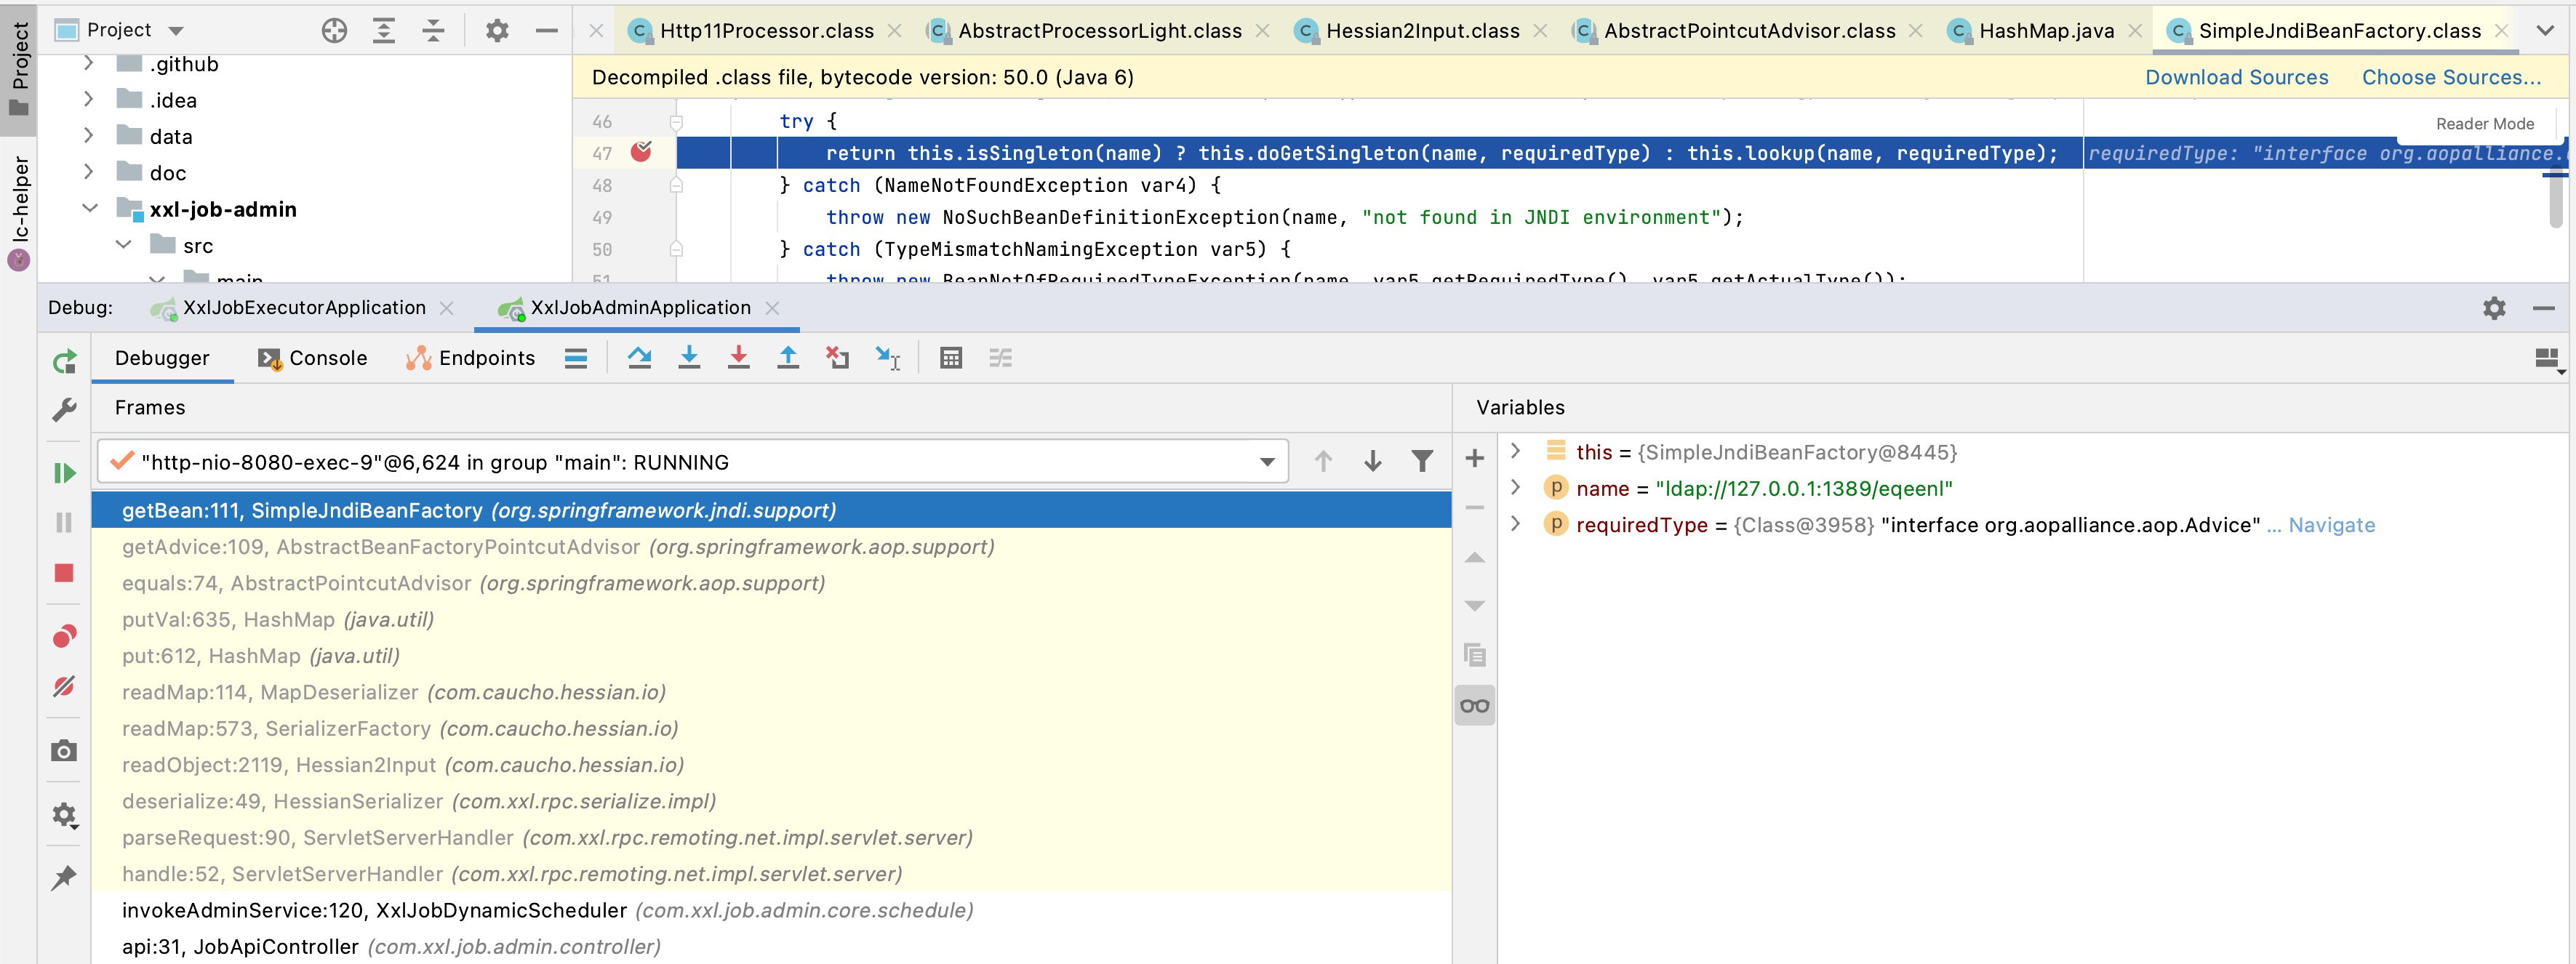Collapse the xxl-job-admin folder
This screenshot has width=2576, height=964.
pos(90,209)
